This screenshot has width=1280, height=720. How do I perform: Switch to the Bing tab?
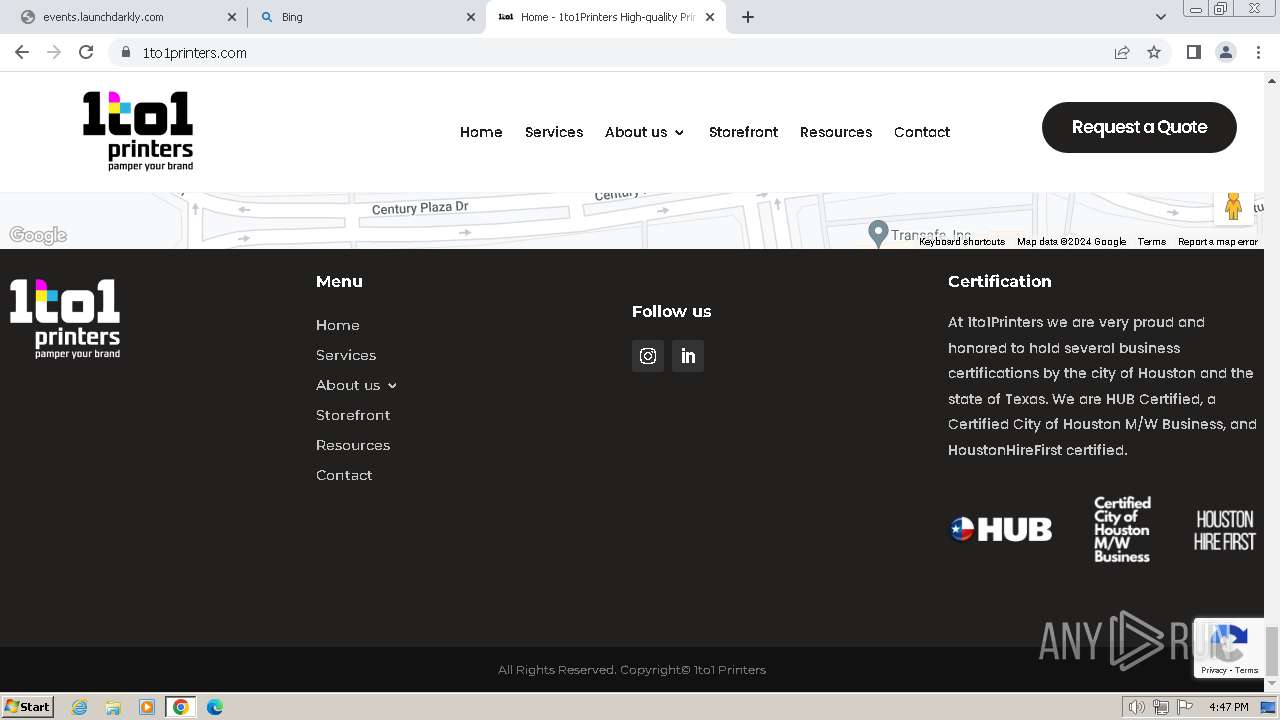pos(366,17)
